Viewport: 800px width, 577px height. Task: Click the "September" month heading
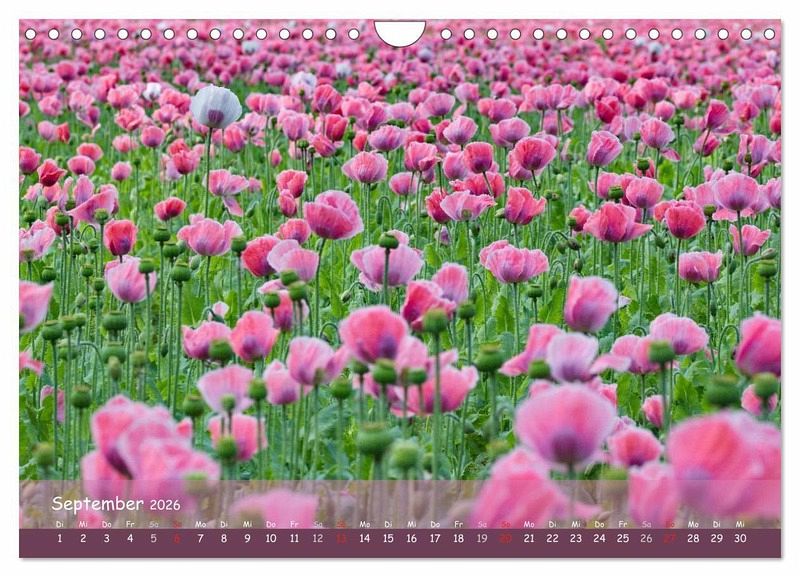pos(97,504)
